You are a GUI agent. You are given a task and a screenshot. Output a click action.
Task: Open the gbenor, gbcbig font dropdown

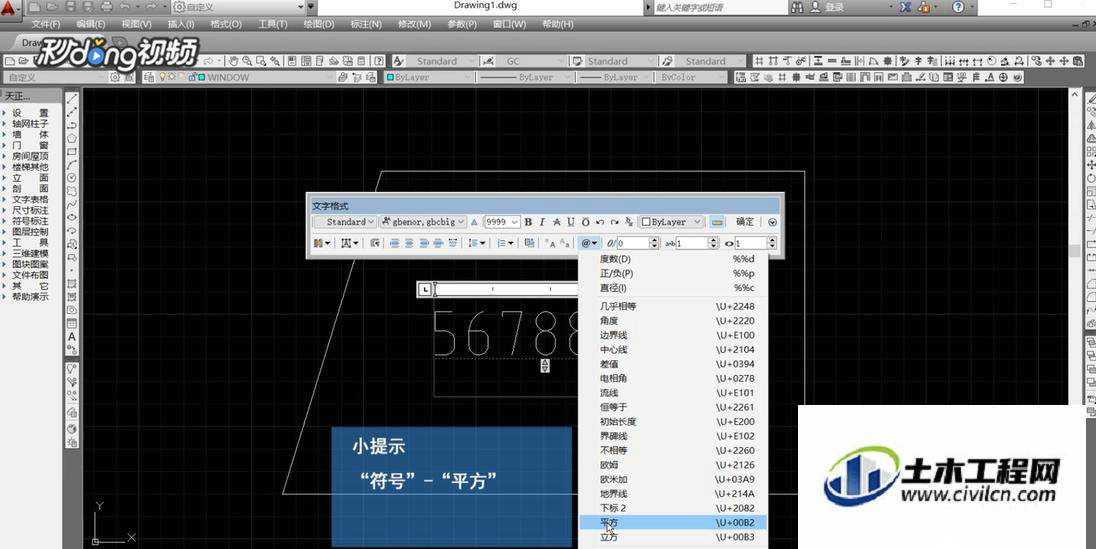(424, 222)
